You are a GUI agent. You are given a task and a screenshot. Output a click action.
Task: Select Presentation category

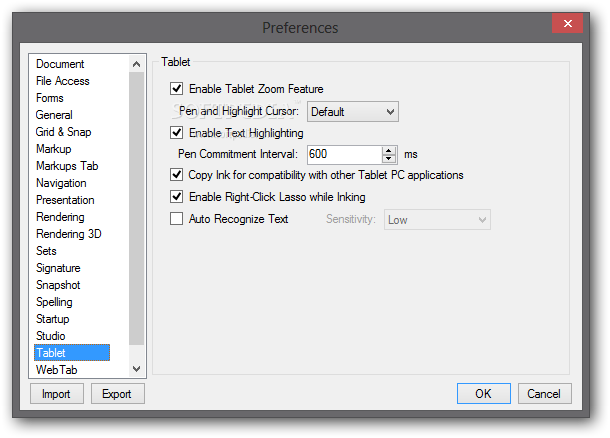point(65,200)
